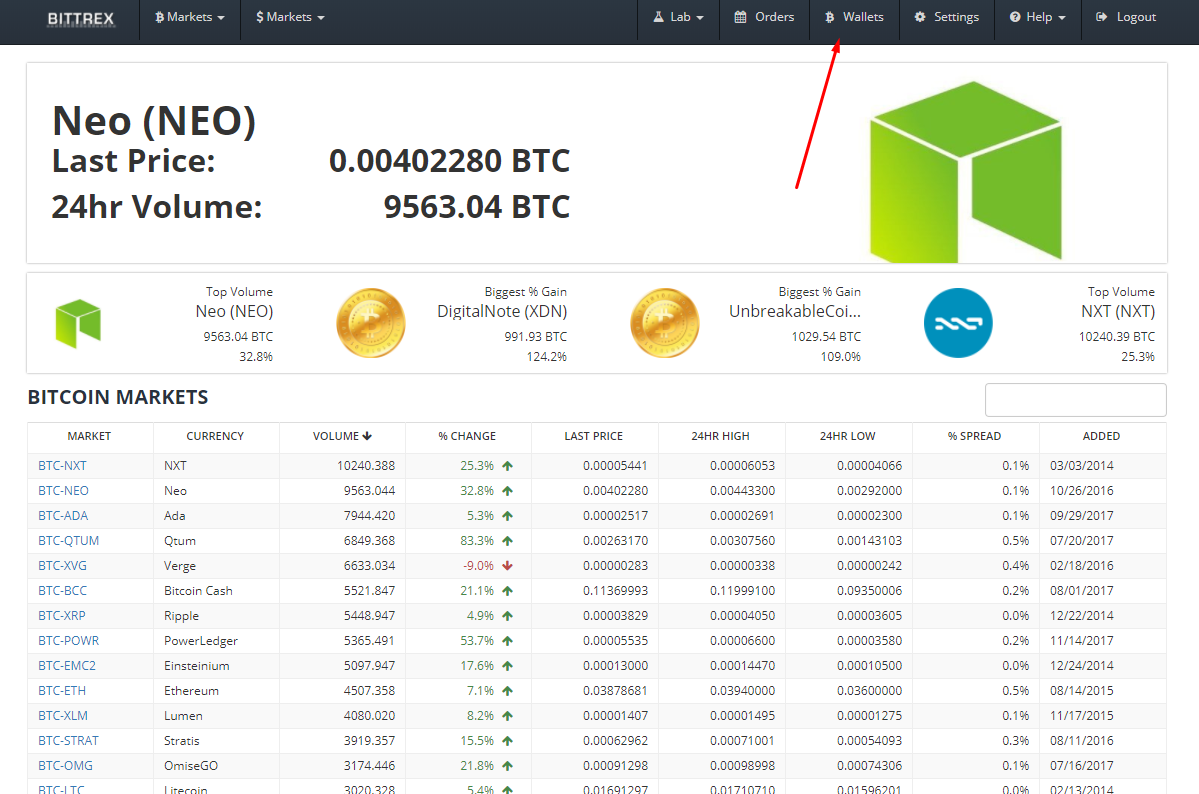This screenshot has height=794, width=1199.
Task: Click the up arrow in OmiseGO row
Action: coord(507,766)
